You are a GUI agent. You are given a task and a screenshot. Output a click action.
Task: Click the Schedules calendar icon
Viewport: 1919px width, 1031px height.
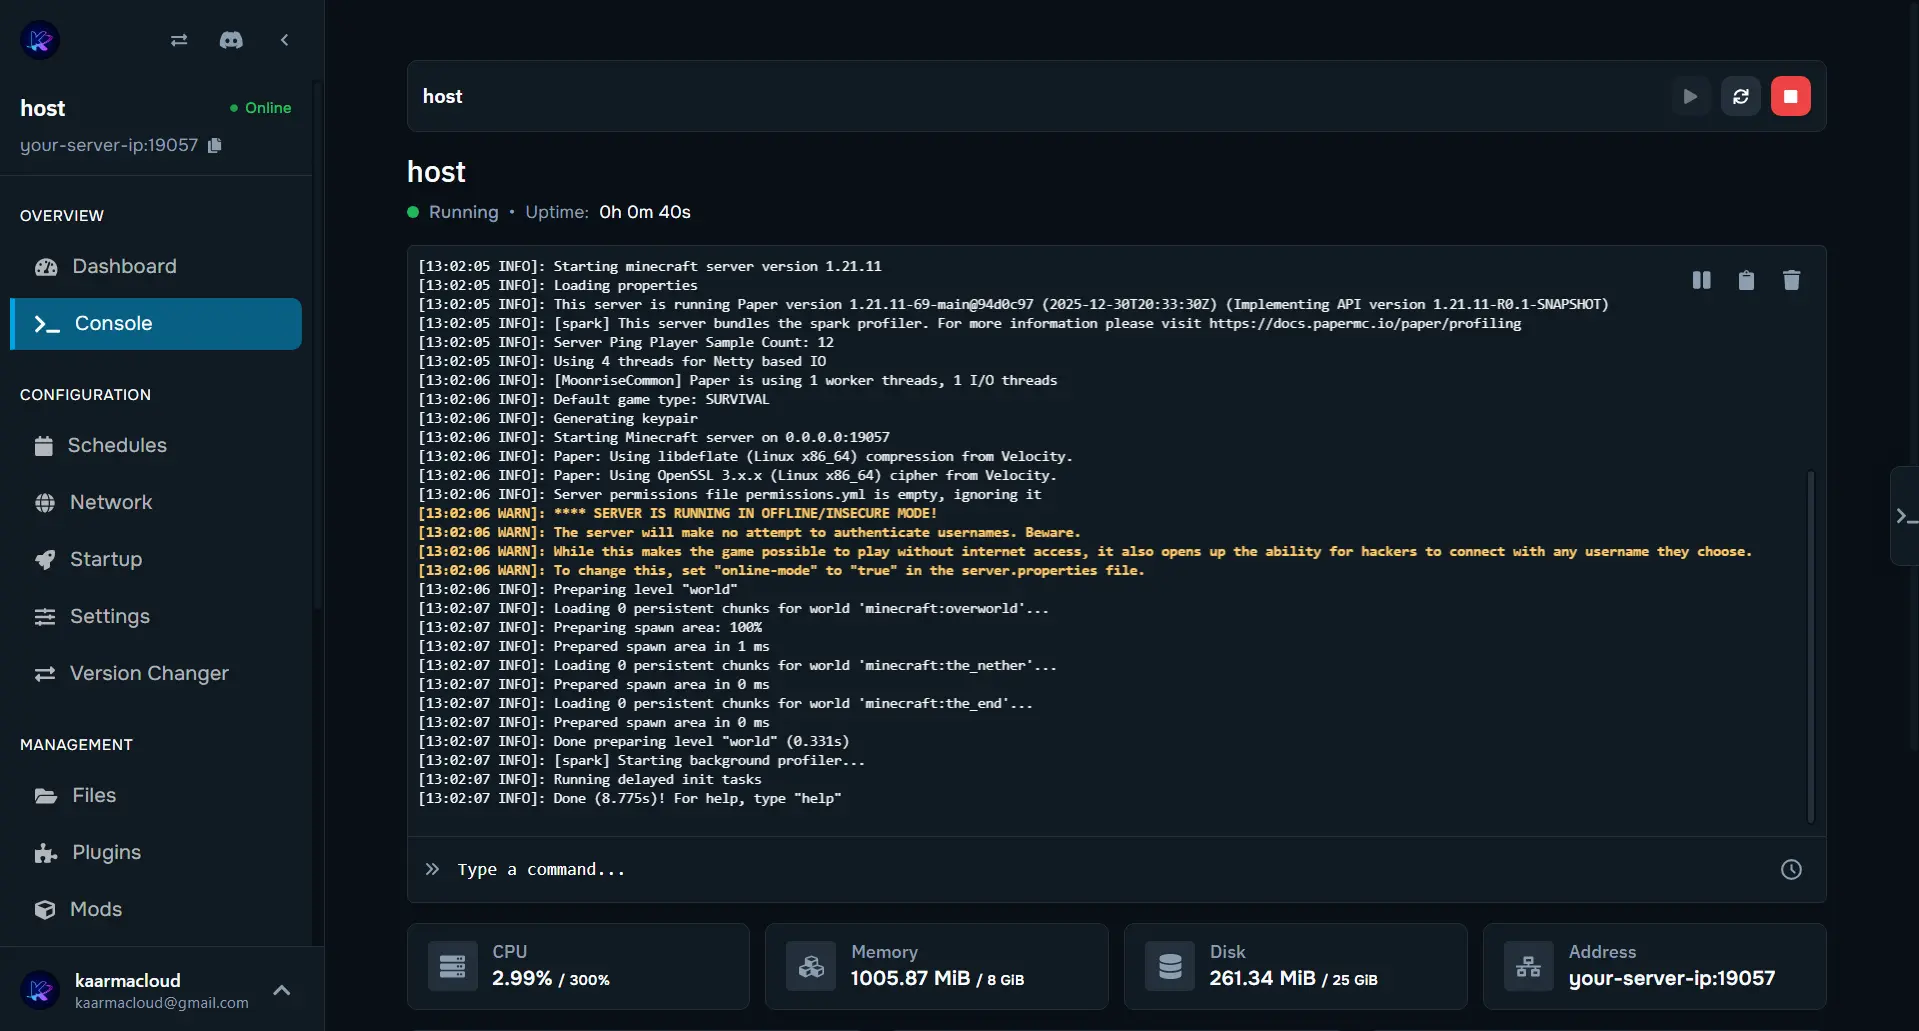[44, 446]
